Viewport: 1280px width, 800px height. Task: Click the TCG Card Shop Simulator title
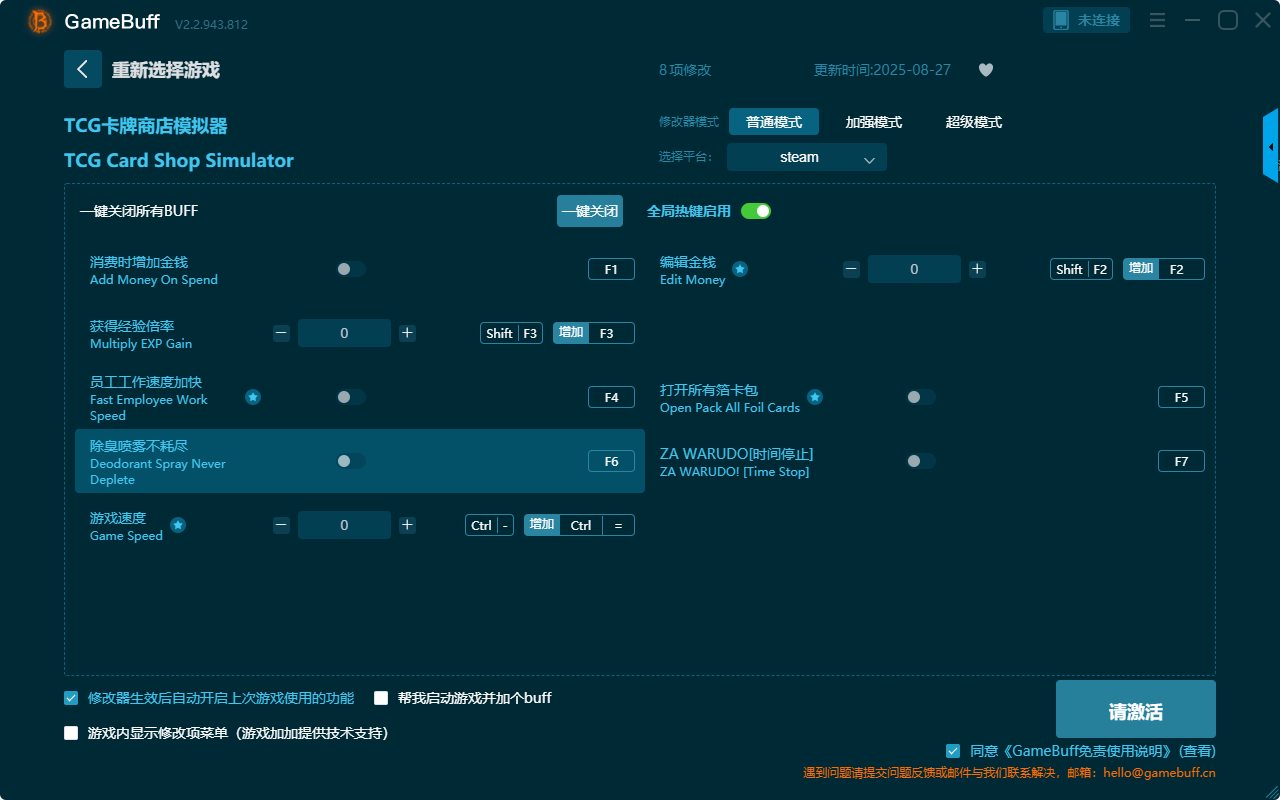(x=179, y=161)
